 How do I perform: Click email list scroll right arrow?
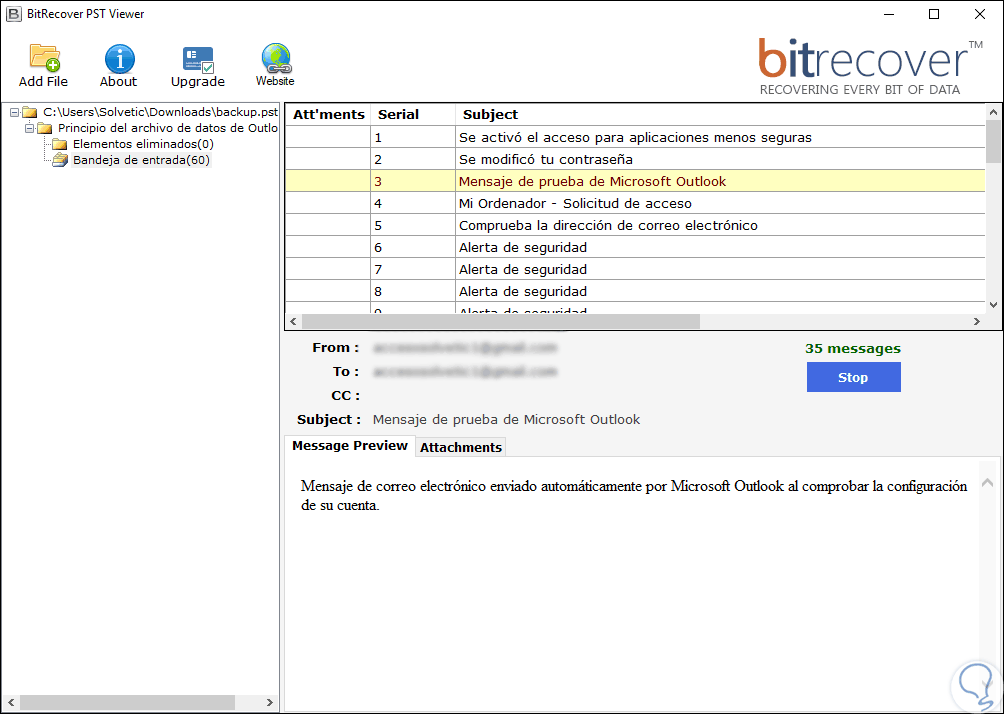pos(977,321)
